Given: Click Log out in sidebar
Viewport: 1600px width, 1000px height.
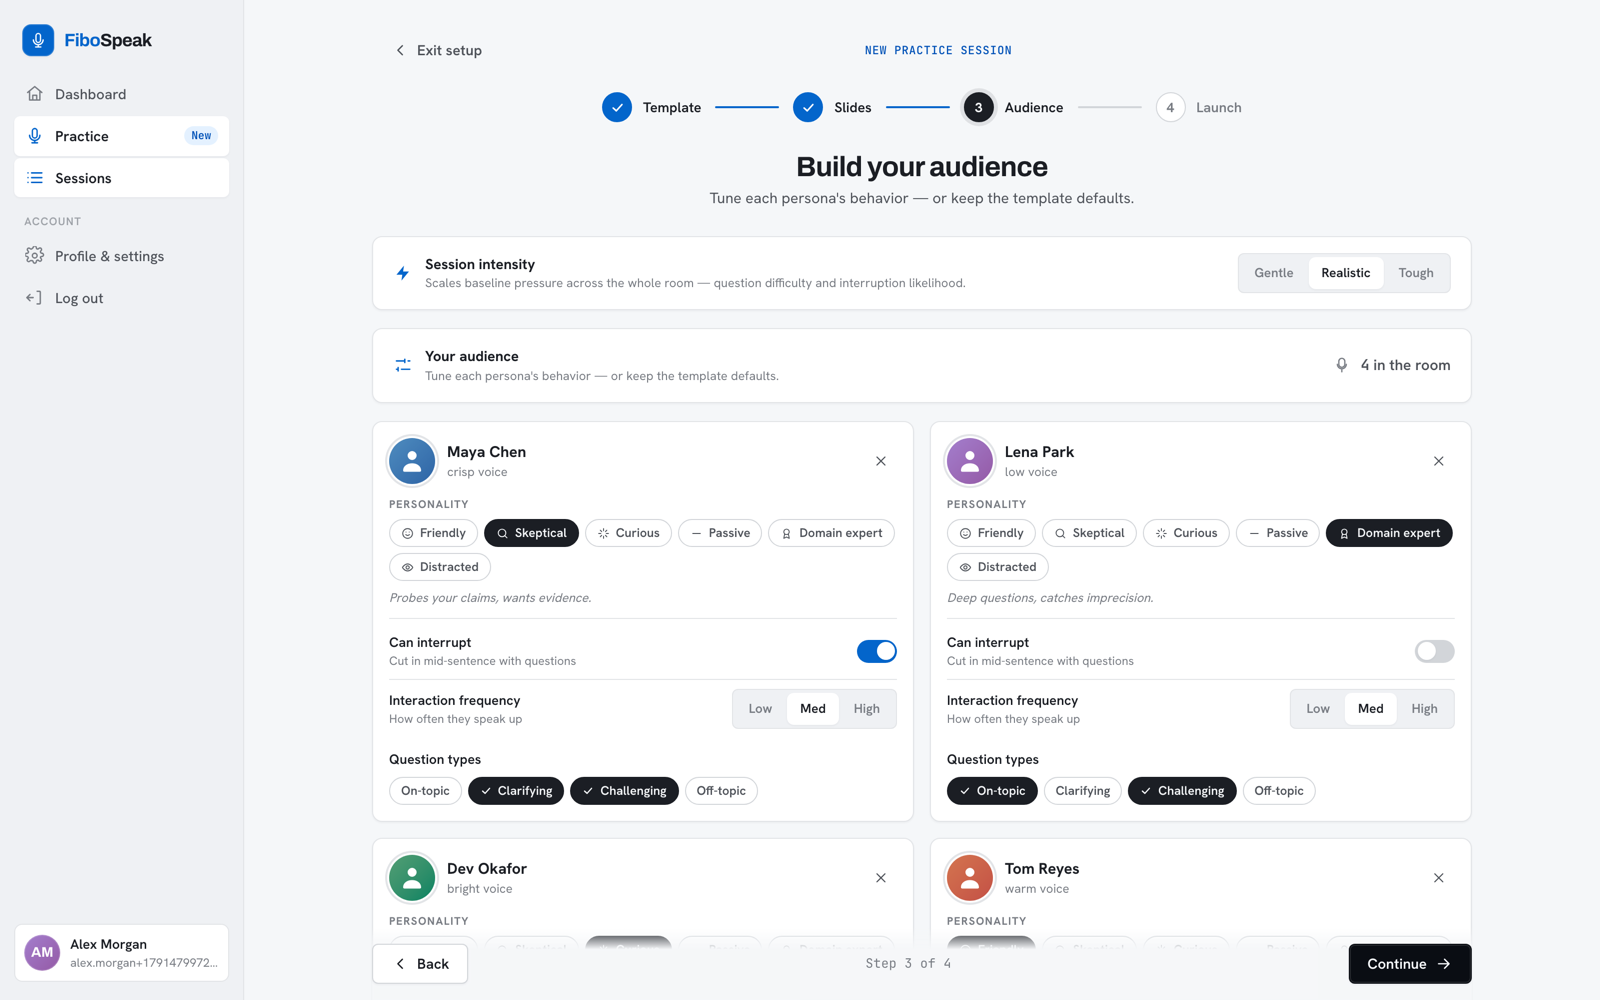Looking at the screenshot, I should click(122, 298).
